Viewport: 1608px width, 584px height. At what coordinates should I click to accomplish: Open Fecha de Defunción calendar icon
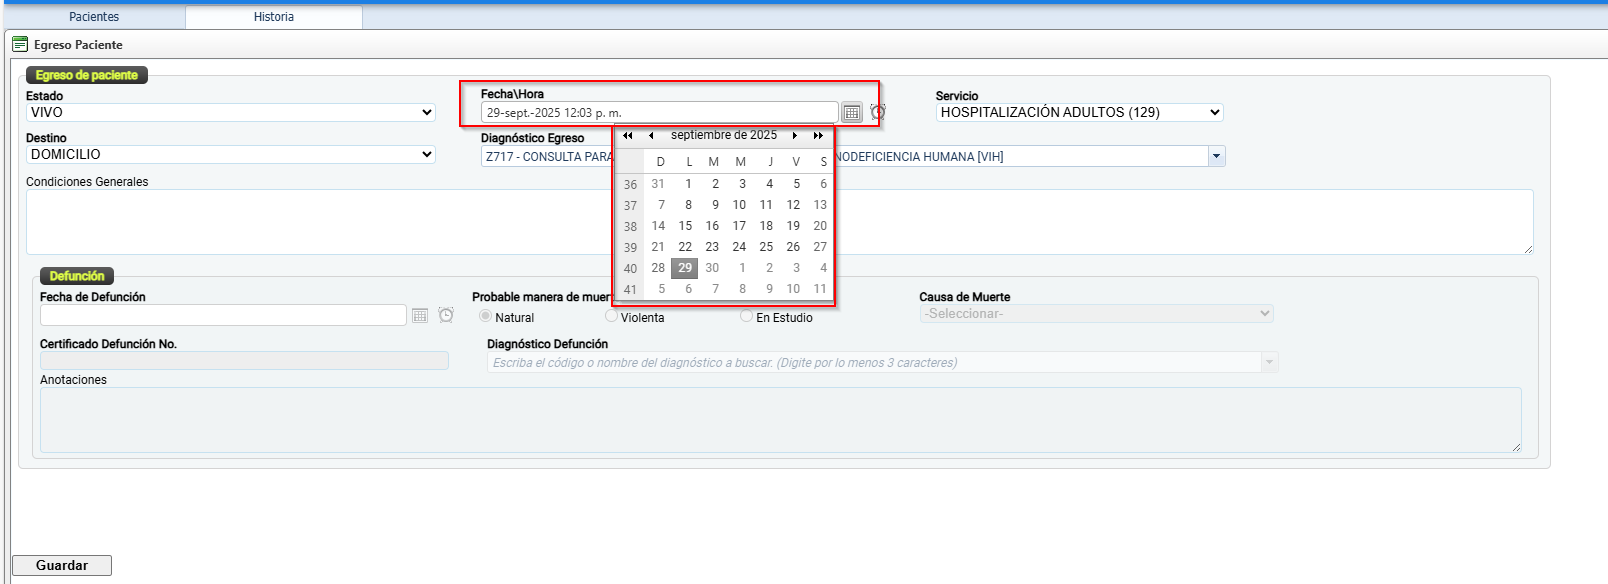click(x=420, y=316)
